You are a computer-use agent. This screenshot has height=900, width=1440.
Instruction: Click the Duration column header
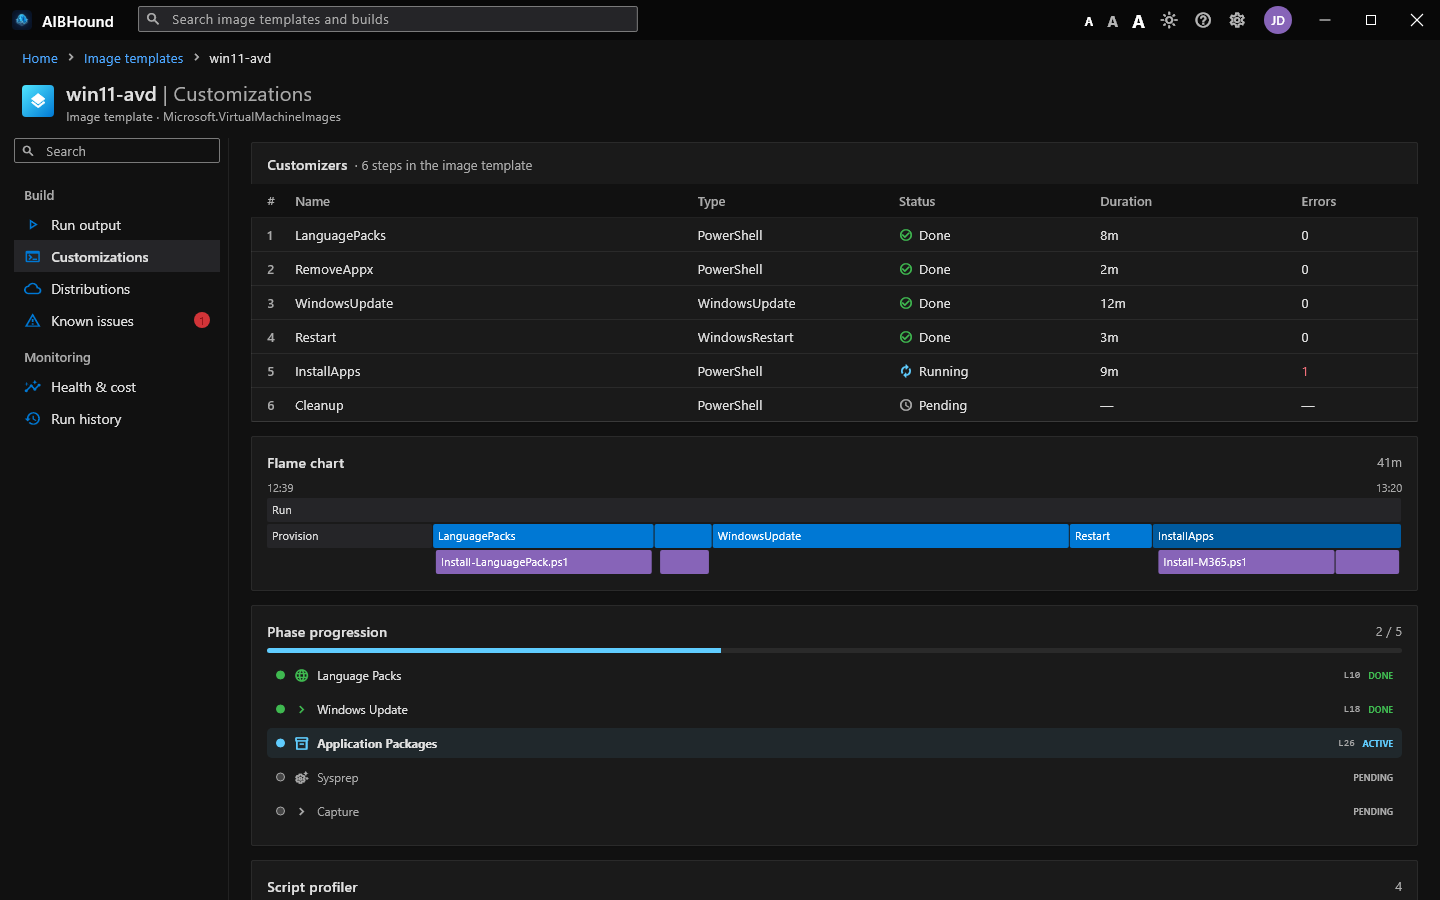tap(1126, 201)
